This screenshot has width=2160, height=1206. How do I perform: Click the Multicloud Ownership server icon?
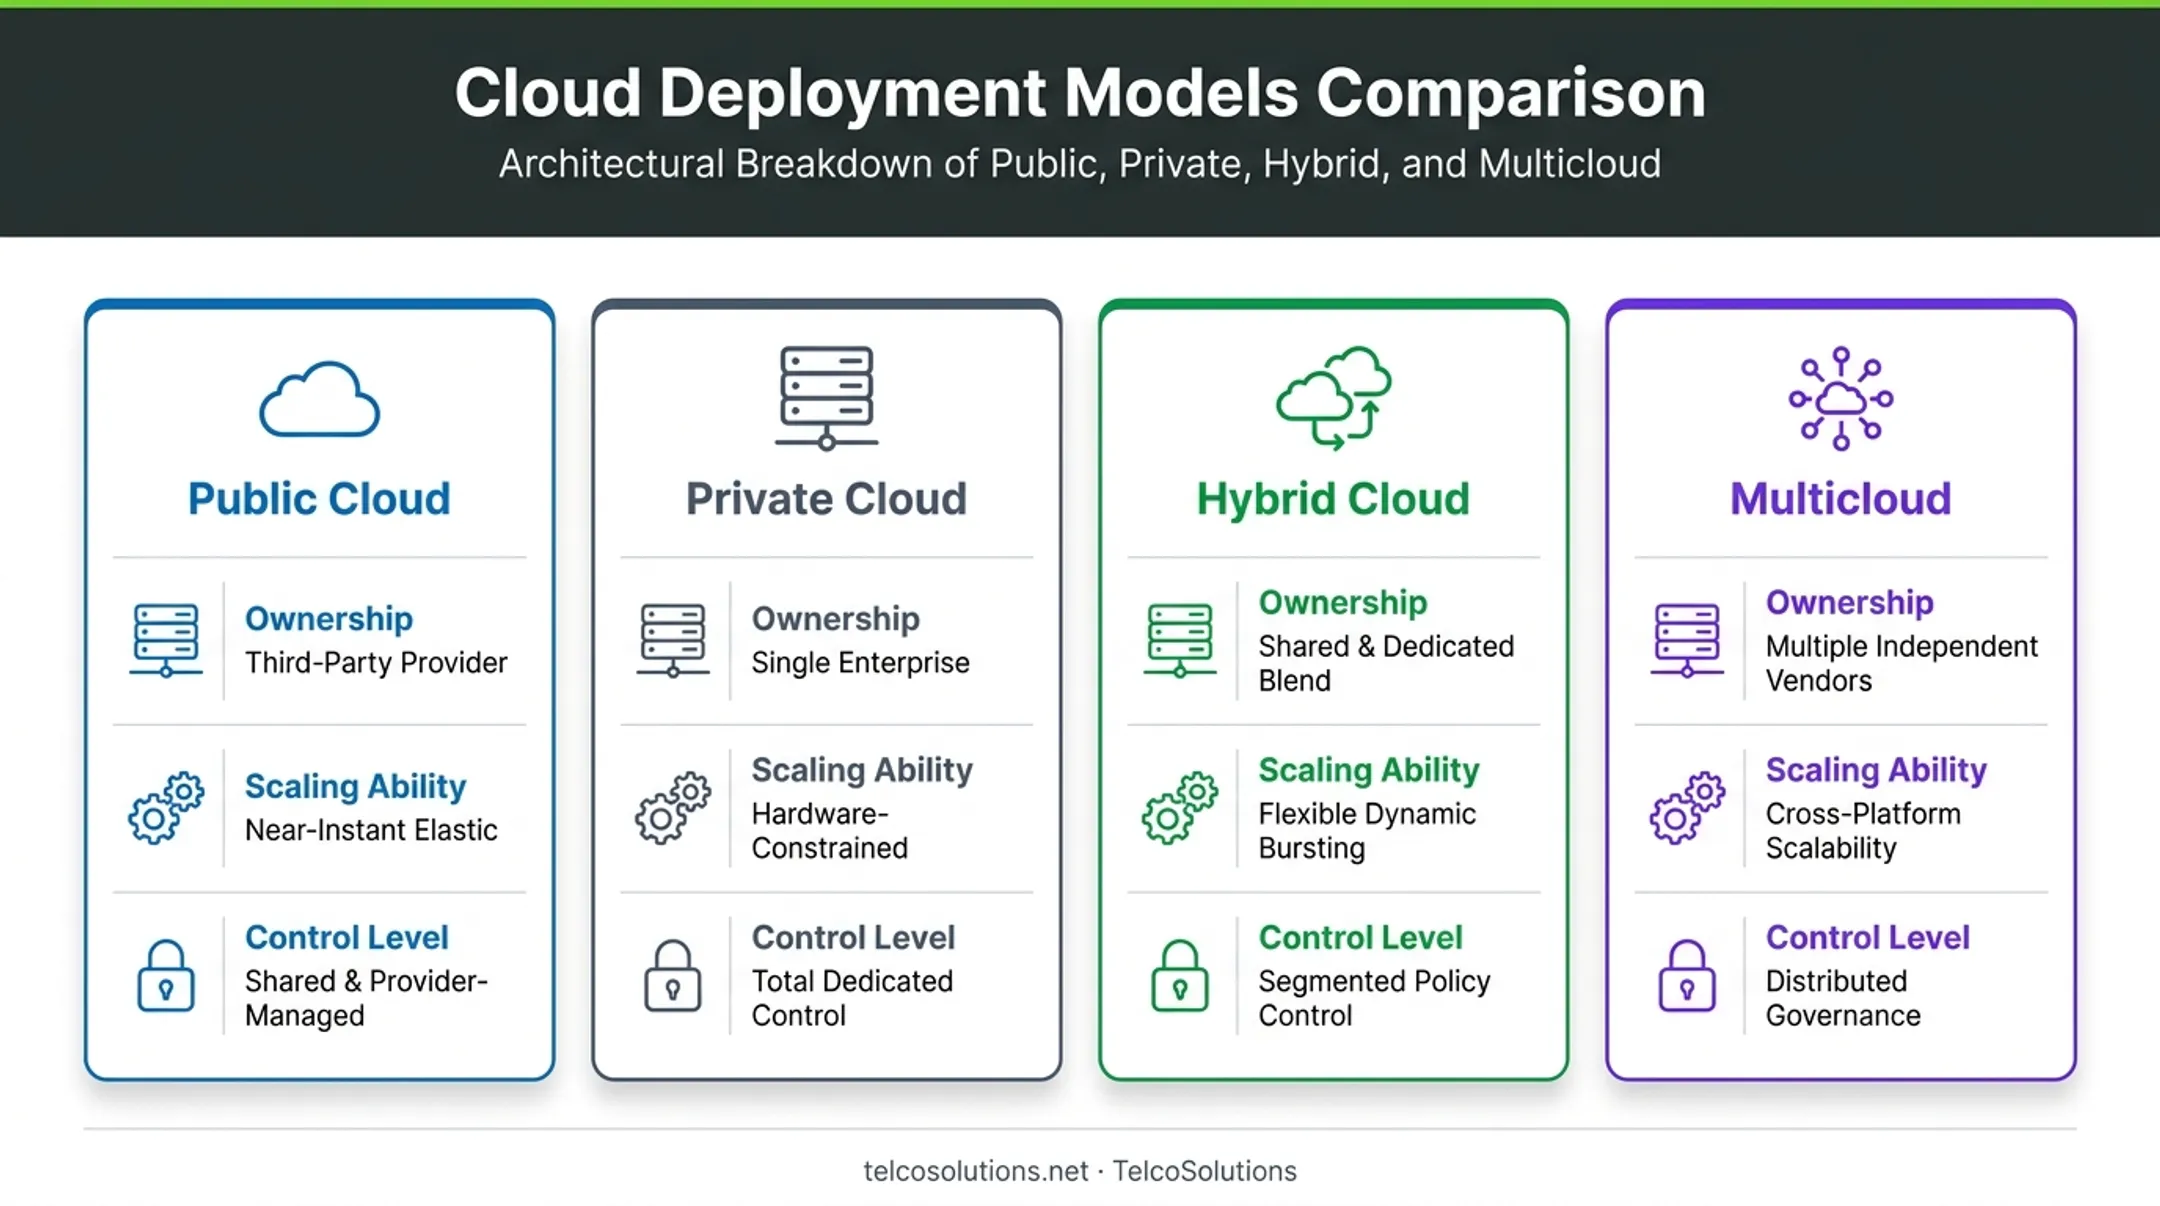(x=1687, y=640)
